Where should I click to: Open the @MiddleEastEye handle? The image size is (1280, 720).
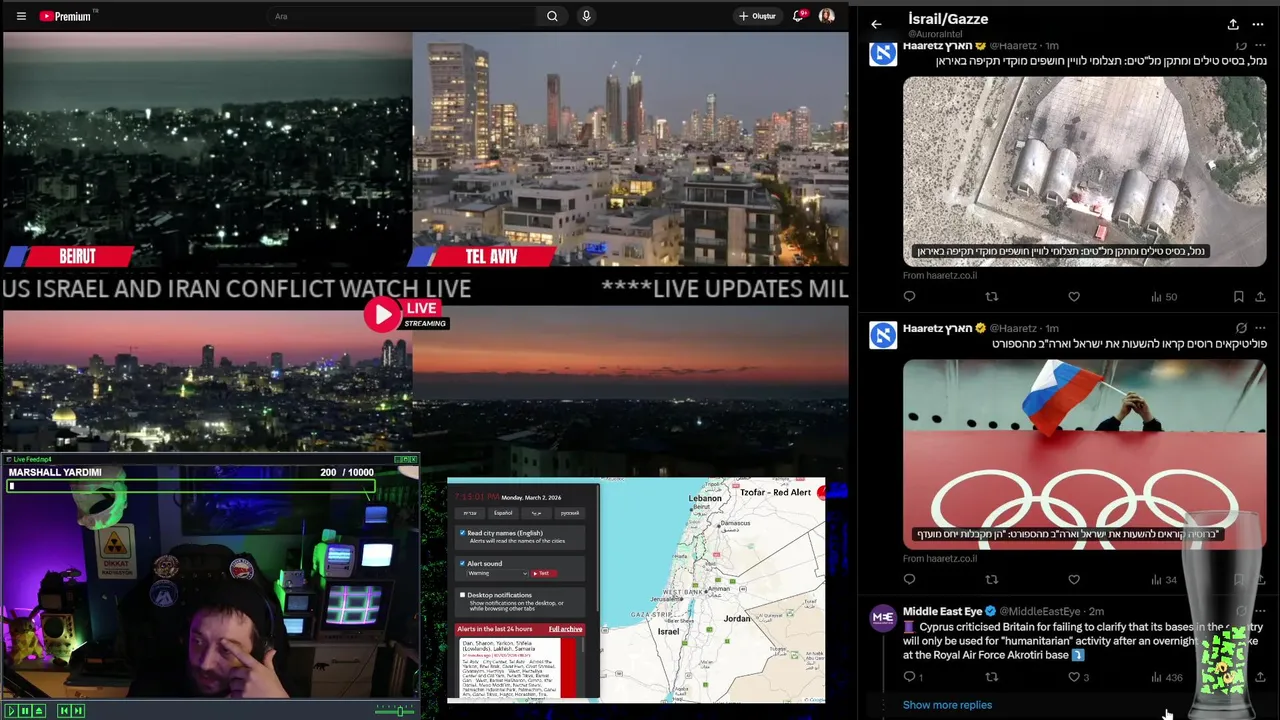tap(1040, 611)
